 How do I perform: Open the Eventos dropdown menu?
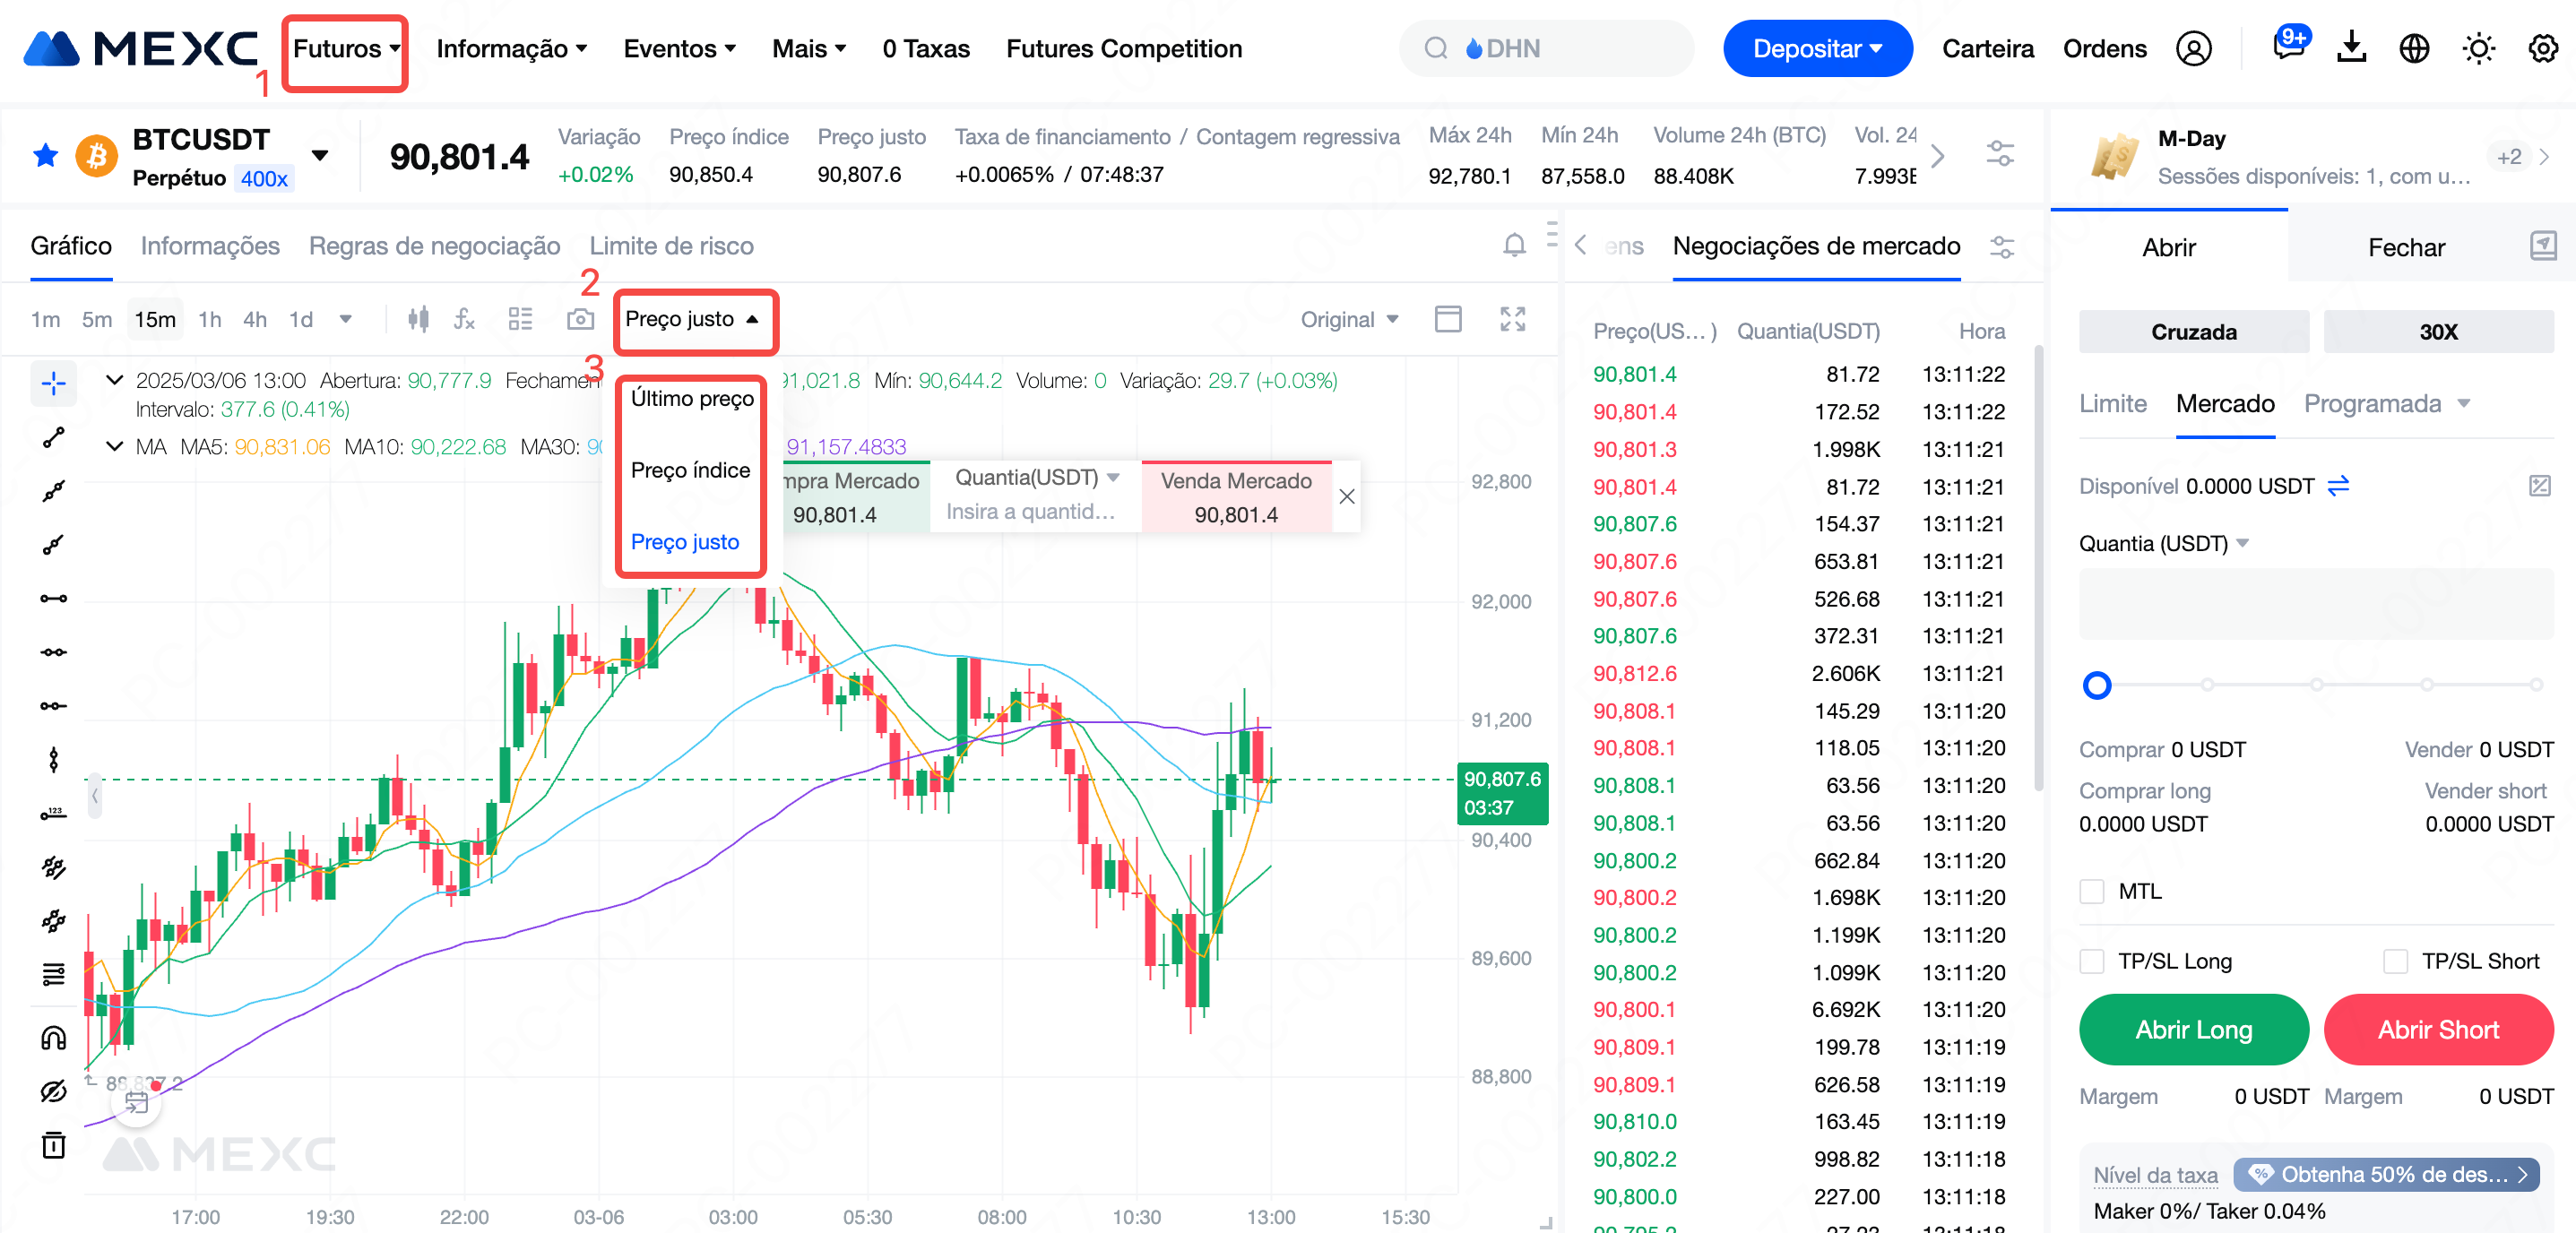(x=679, y=49)
